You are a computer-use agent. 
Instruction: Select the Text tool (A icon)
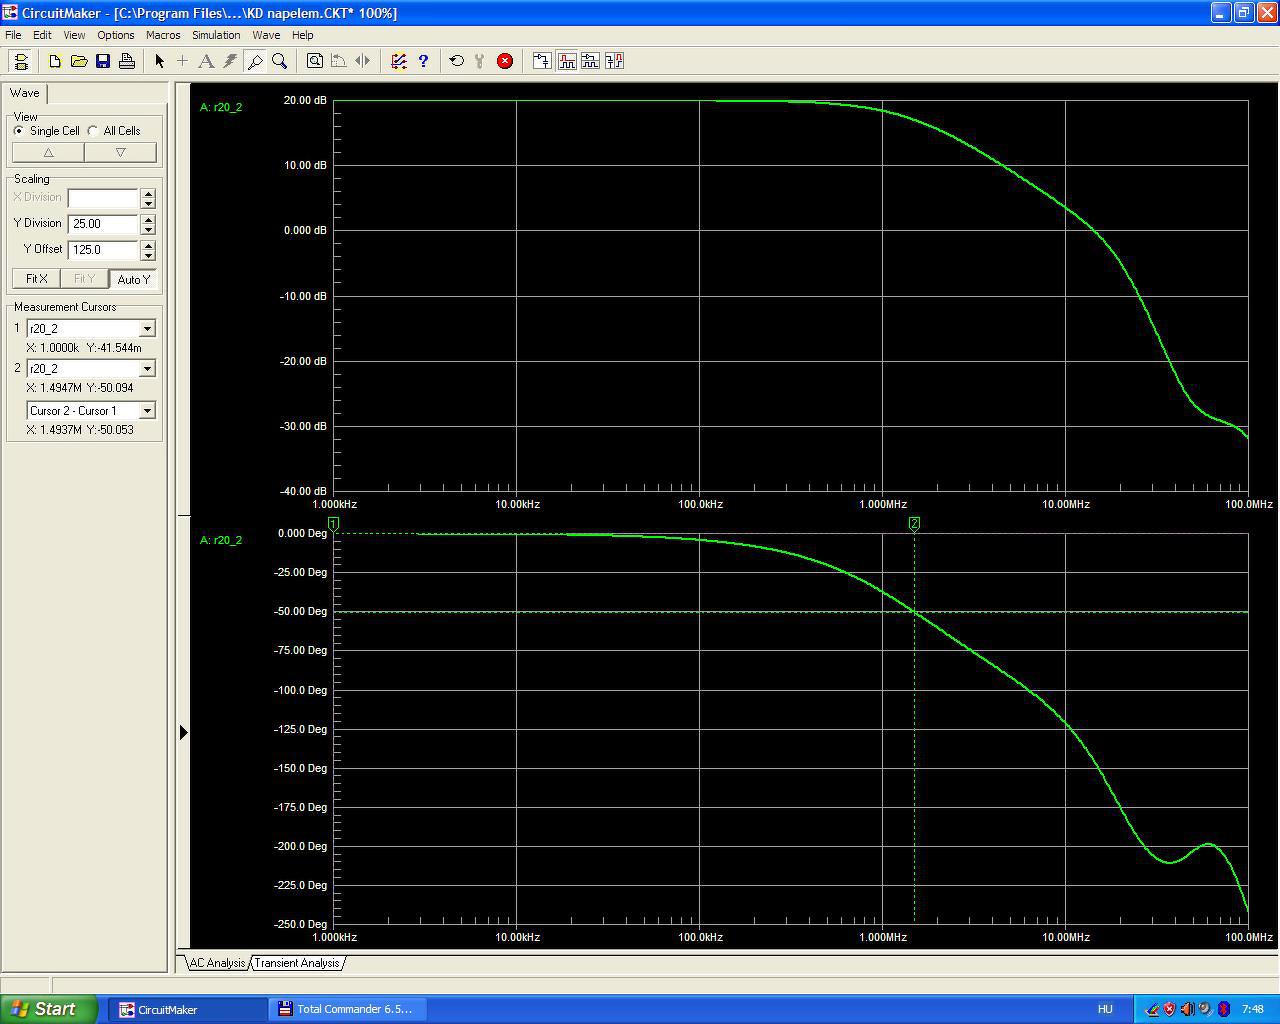tap(206, 61)
